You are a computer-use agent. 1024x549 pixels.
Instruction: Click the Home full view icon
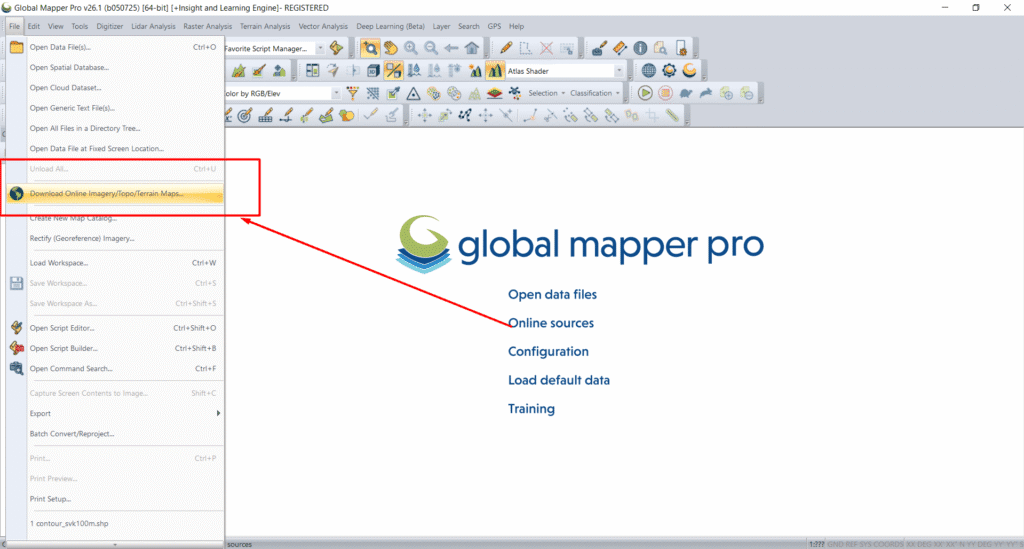472,48
